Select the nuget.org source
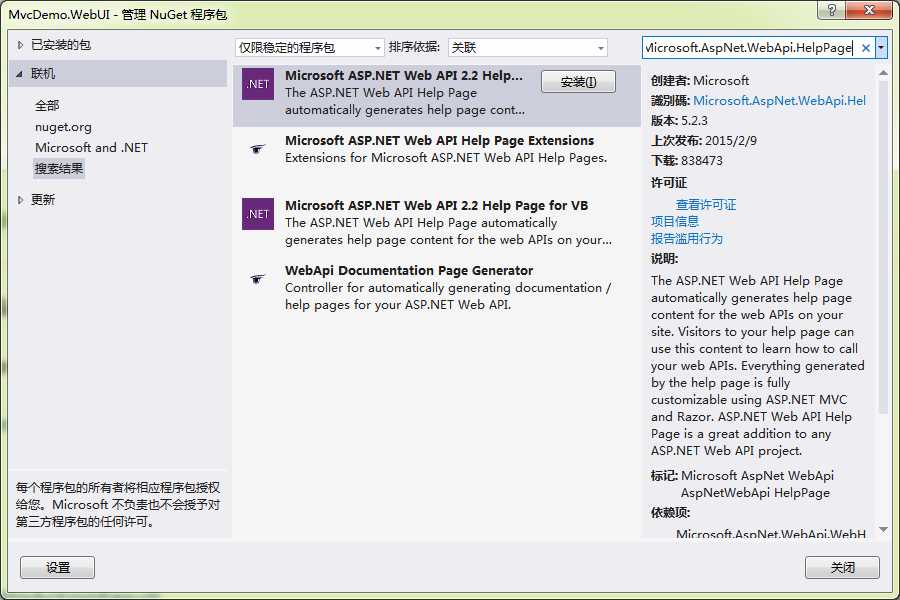900x600 pixels. [x=63, y=127]
